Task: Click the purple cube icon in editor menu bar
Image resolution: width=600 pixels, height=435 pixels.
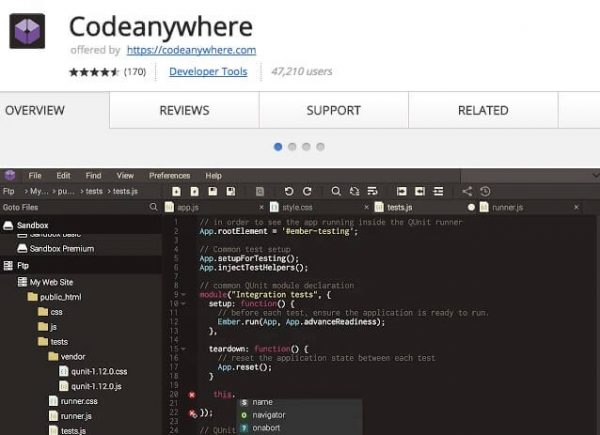Action: pyautogui.click(x=10, y=175)
